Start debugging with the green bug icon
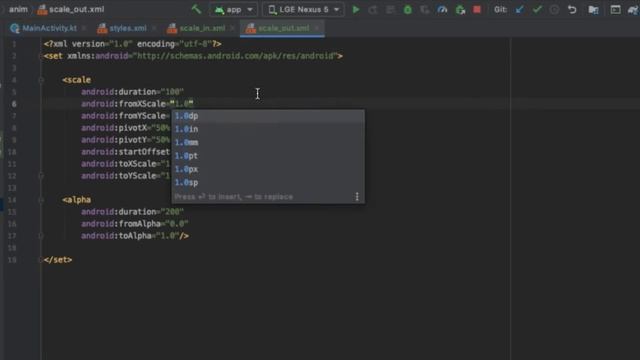 click(x=407, y=9)
